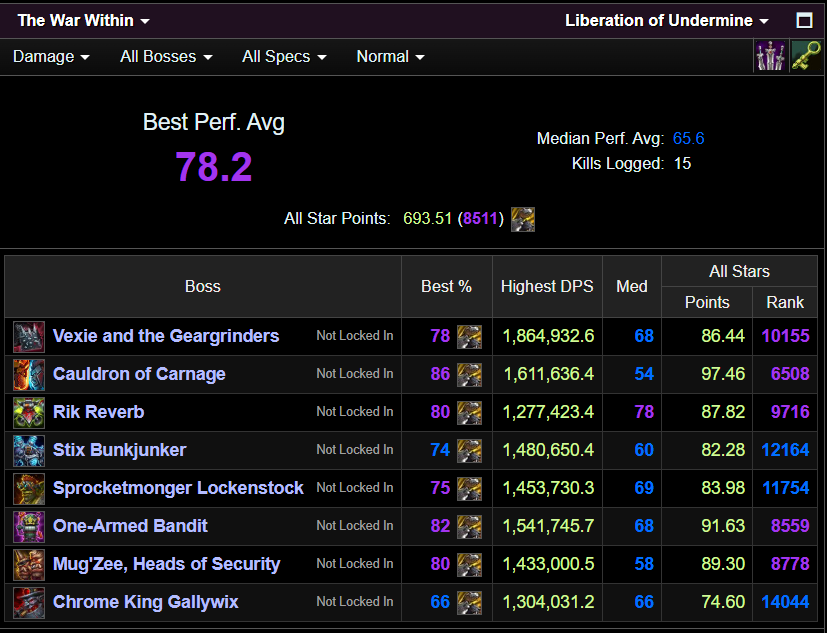Click the Cauldron of Carnage boss icon
Screen dimensions: 827x633
[x=29, y=374]
